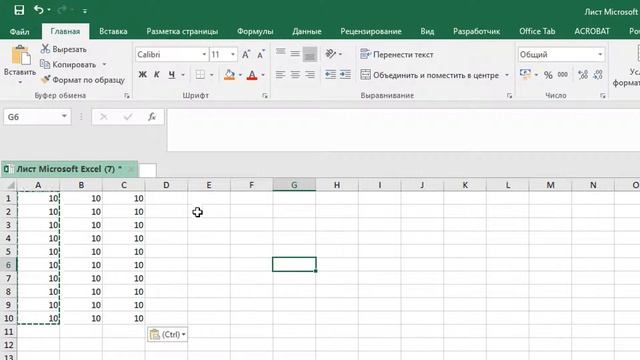Image resolution: width=640 pixels, height=360 pixels.
Task: Open the Calibri font name combo box
Action: 171,55
